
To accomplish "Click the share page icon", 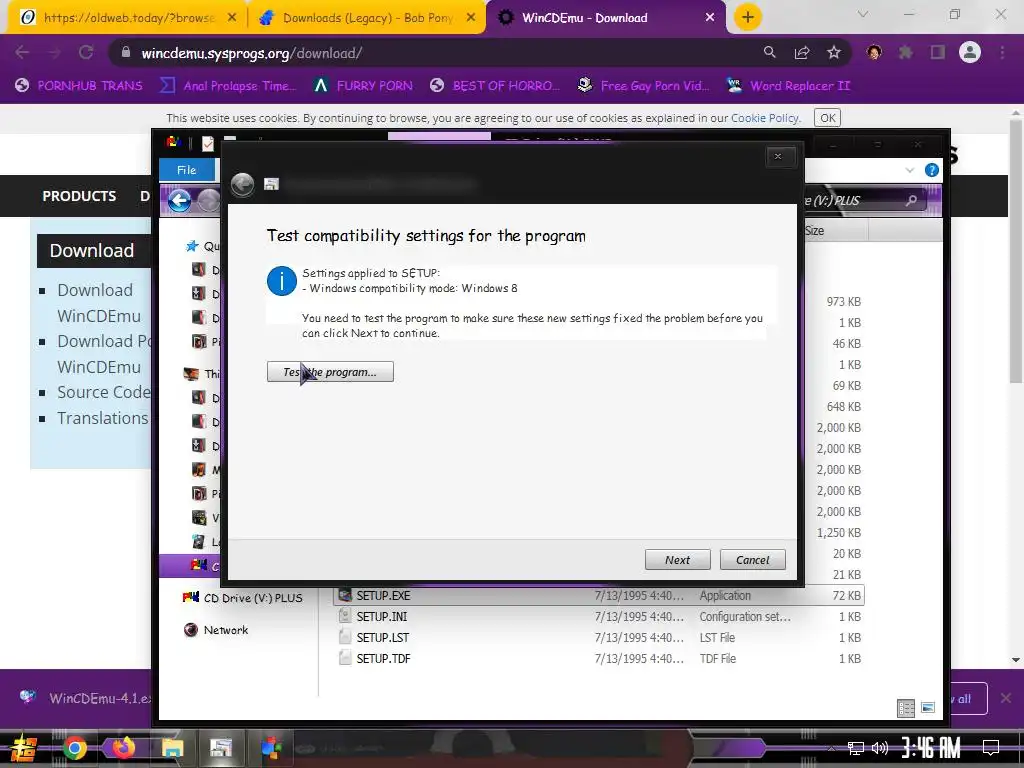I will click(x=802, y=52).
